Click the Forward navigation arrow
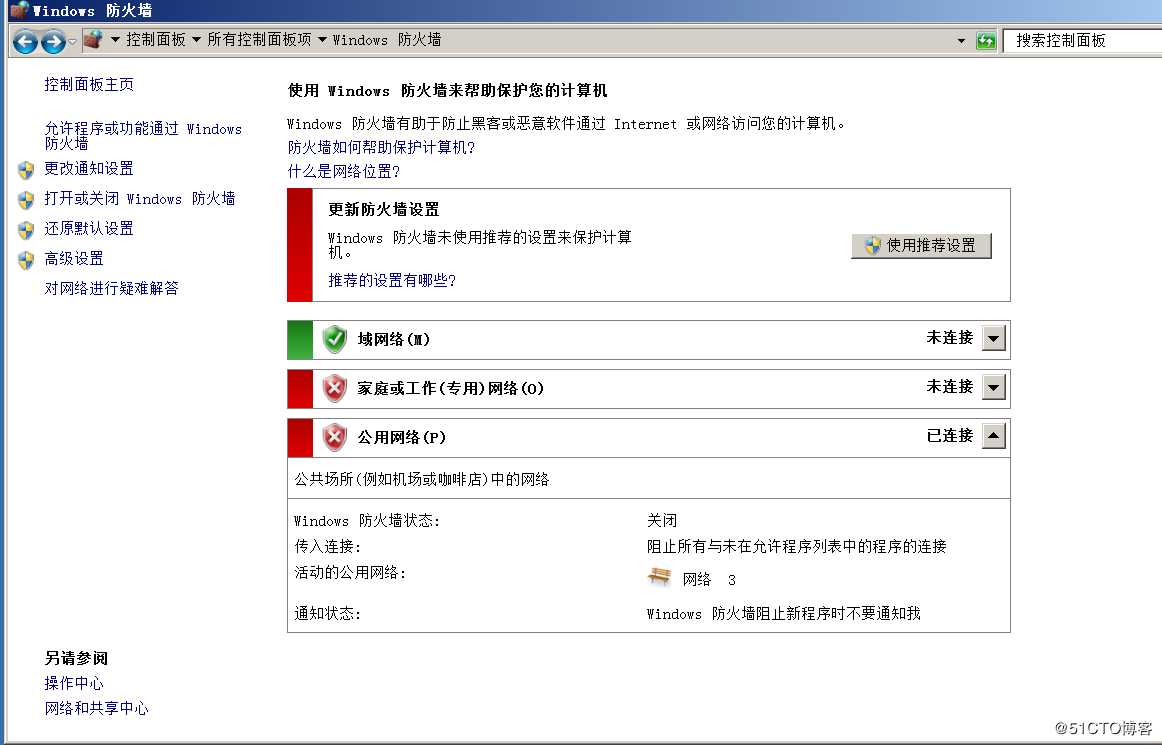This screenshot has width=1162, height=745. coord(53,42)
